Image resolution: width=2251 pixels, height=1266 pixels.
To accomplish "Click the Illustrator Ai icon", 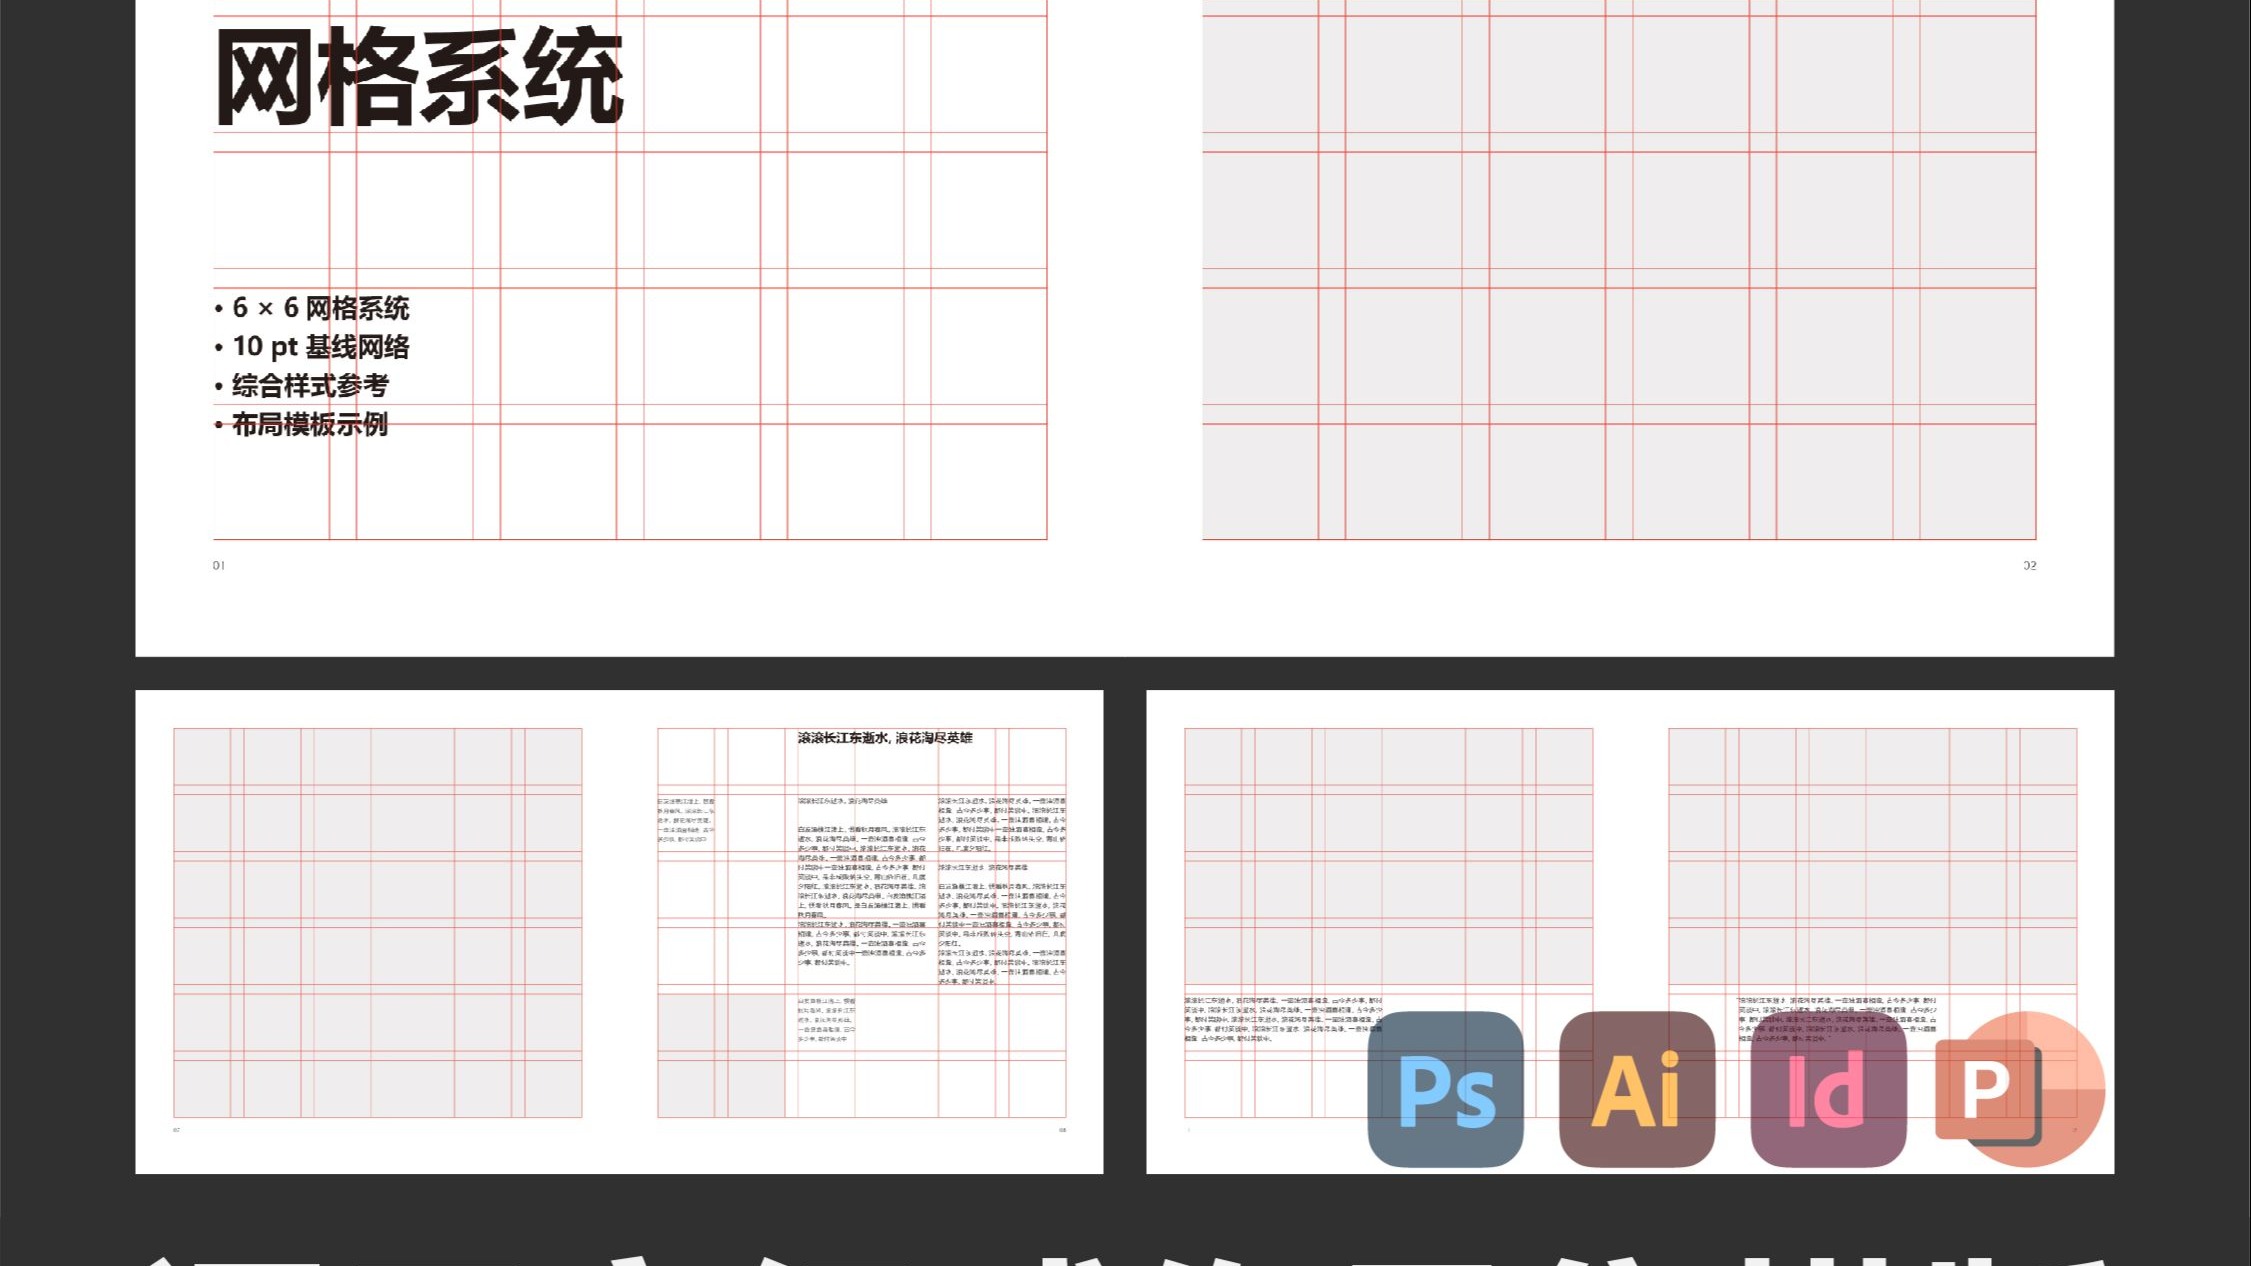I will [x=1636, y=1089].
